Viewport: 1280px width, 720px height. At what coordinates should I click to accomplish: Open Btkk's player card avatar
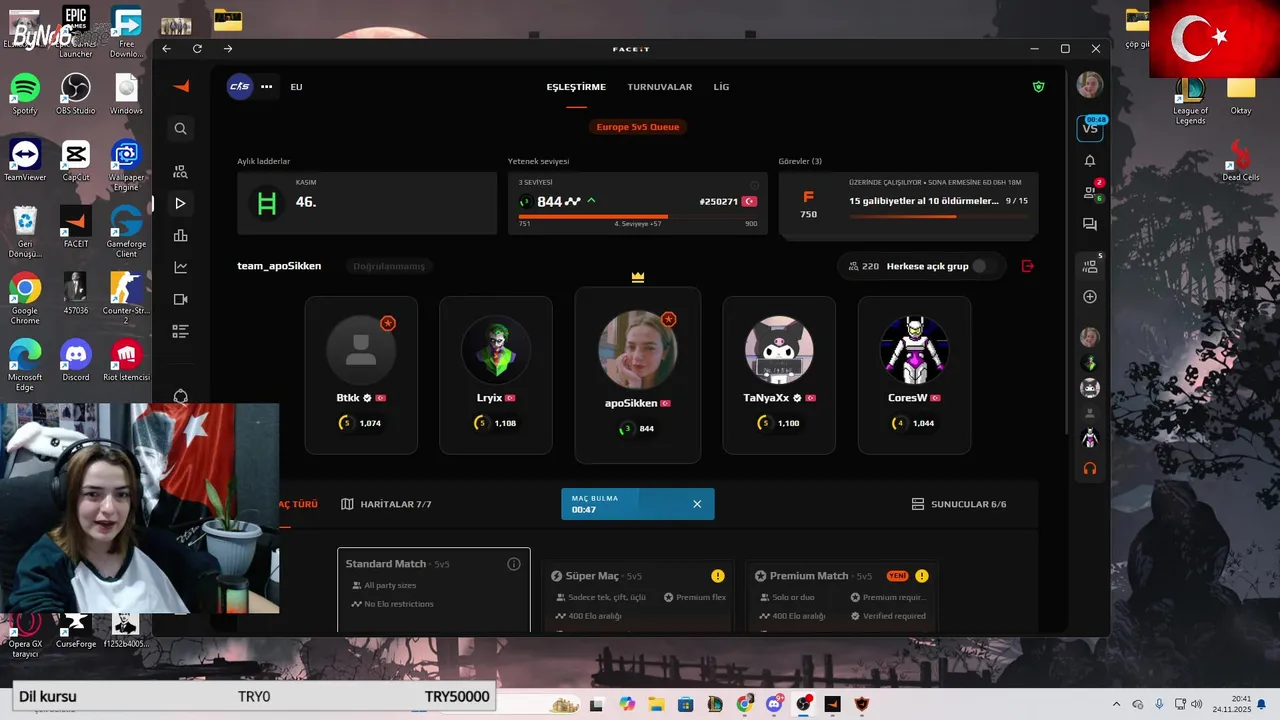tap(361, 350)
